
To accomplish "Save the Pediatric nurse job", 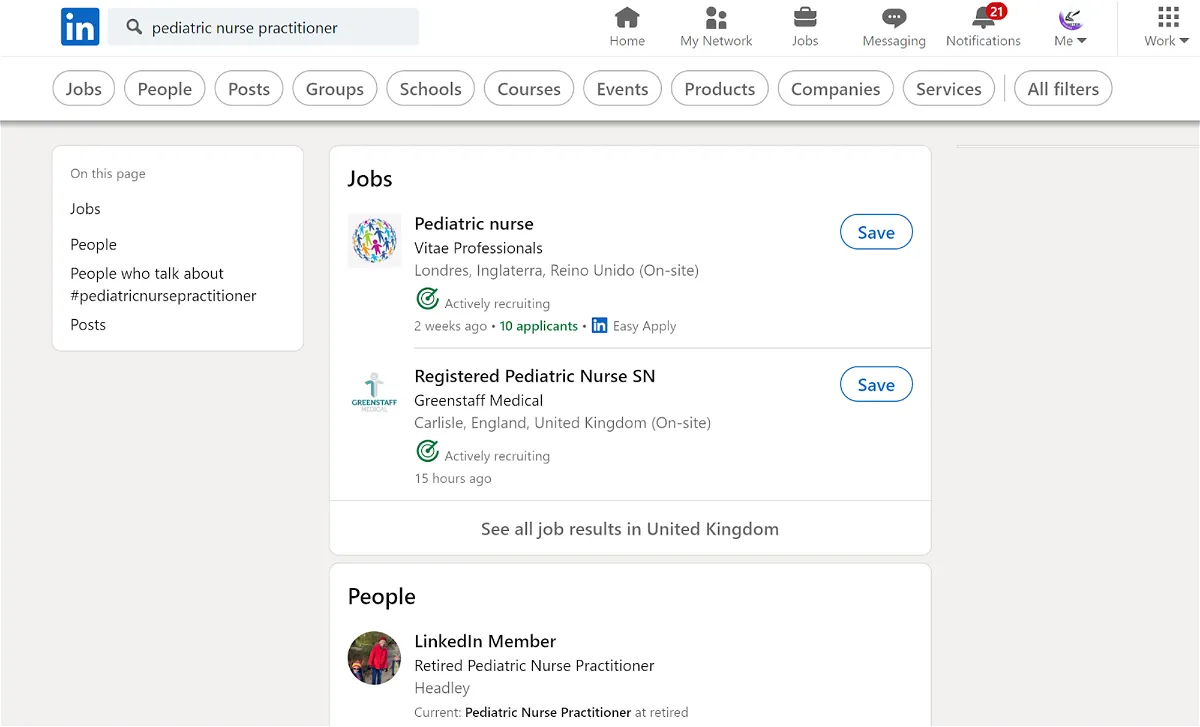I will click(876, 232).
